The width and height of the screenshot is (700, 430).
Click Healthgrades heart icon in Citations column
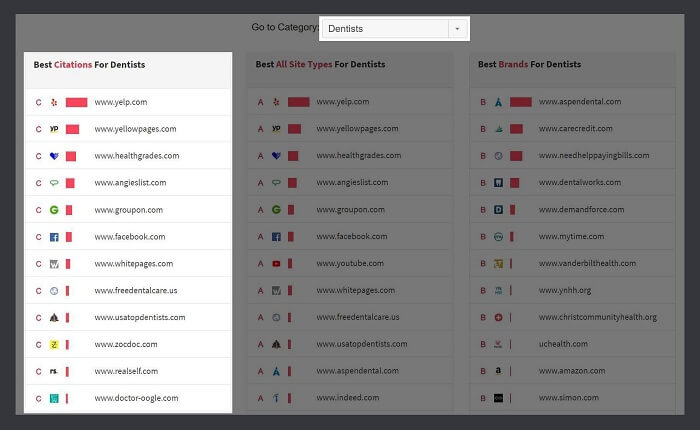coord(54,156)
